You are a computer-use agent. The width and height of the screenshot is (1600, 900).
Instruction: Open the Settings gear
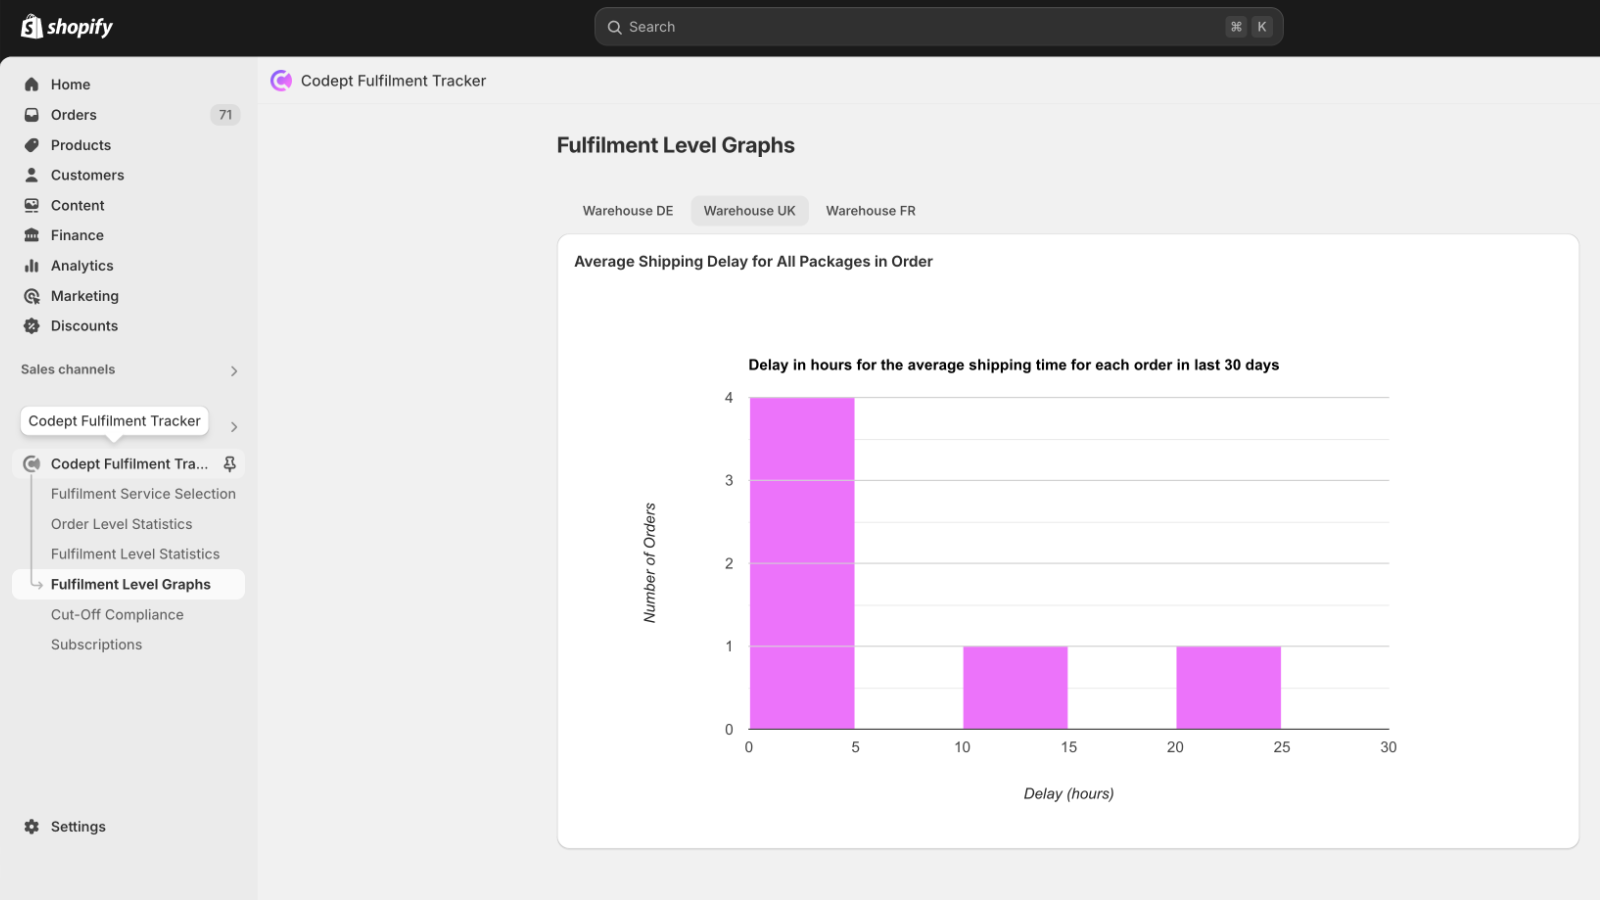pyautogui.click(x=31, y=826)
